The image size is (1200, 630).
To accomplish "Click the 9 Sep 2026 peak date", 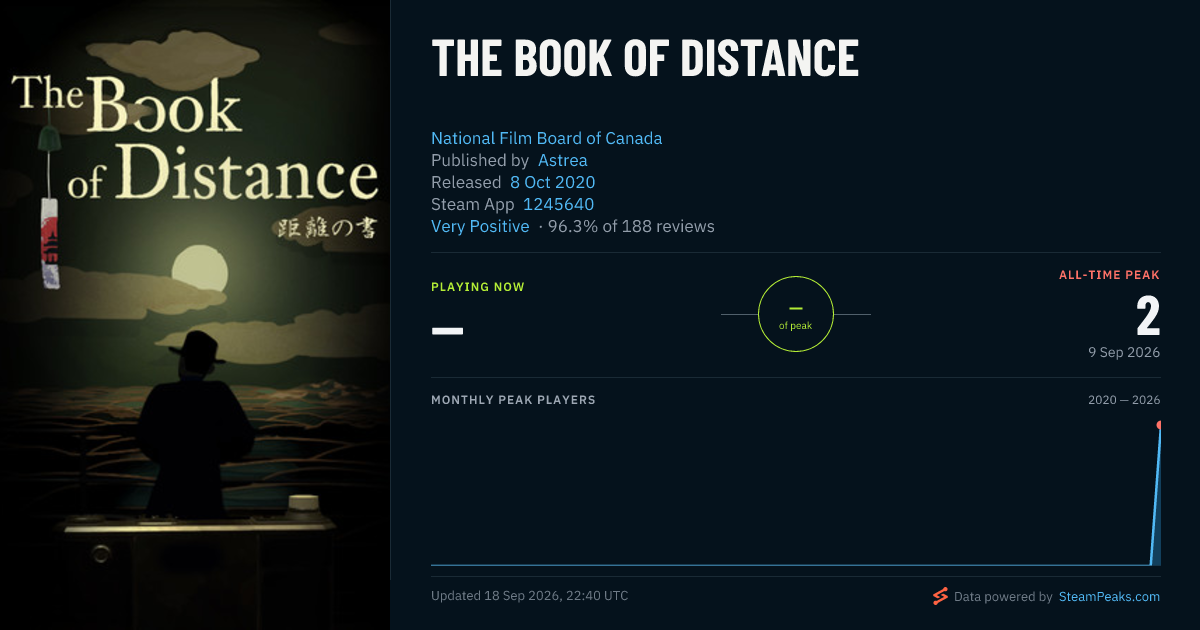I will (1125, 352).
